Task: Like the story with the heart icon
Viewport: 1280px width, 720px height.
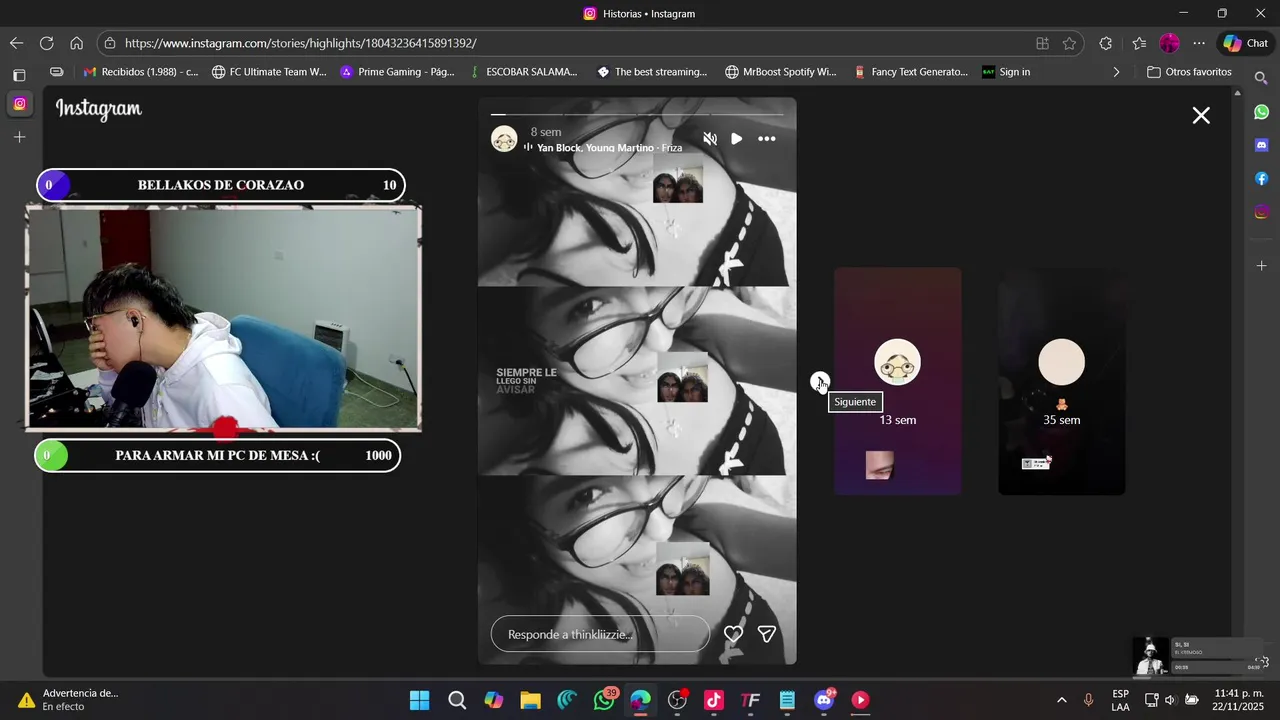Action: [x=733, y=634]
